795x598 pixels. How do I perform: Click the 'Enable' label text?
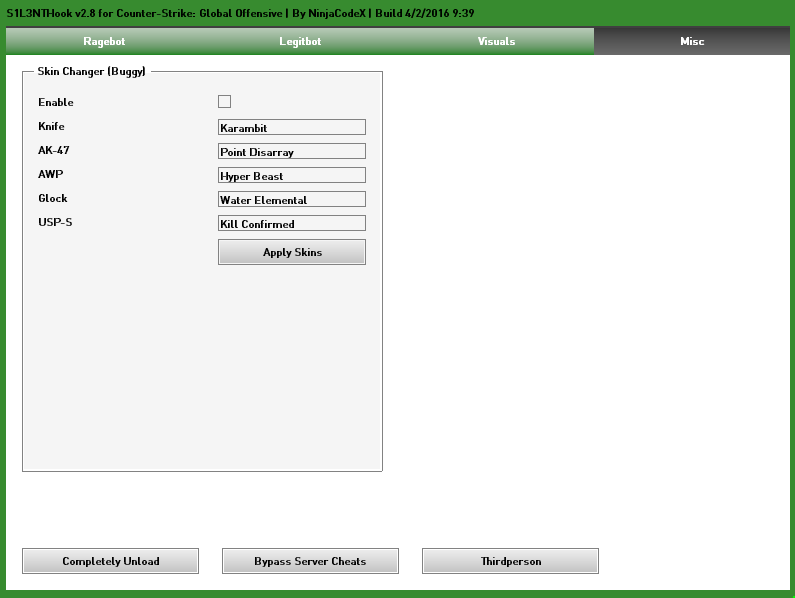[x=56, y=102]
